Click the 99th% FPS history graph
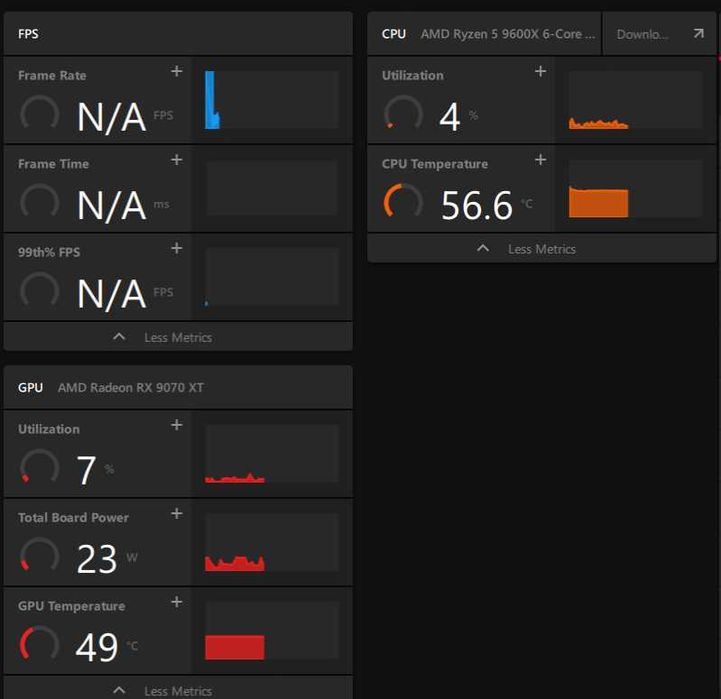721x699 pixels. (x=272, y=277)
